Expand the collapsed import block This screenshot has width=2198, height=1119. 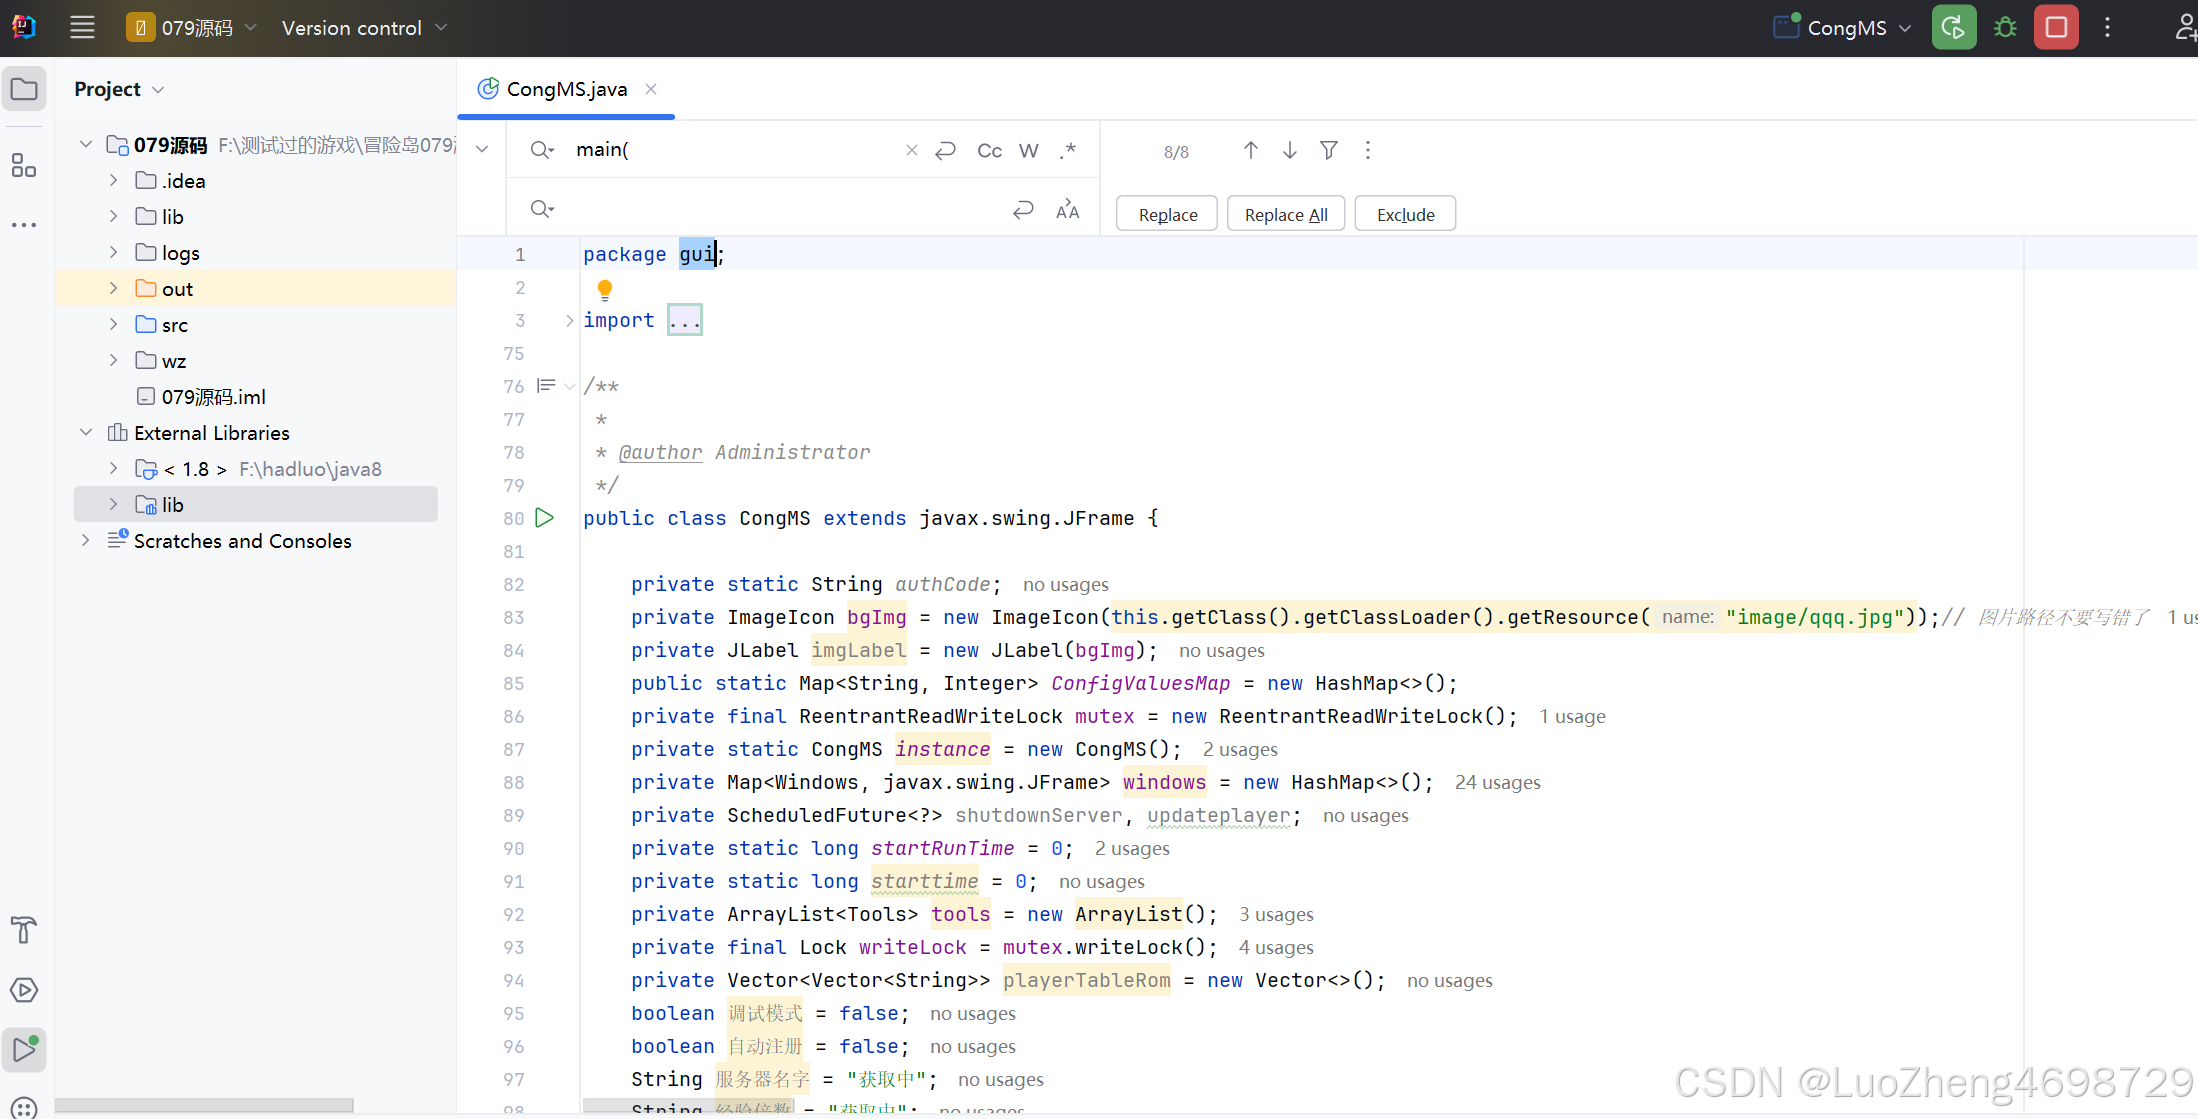pos(685,320)
